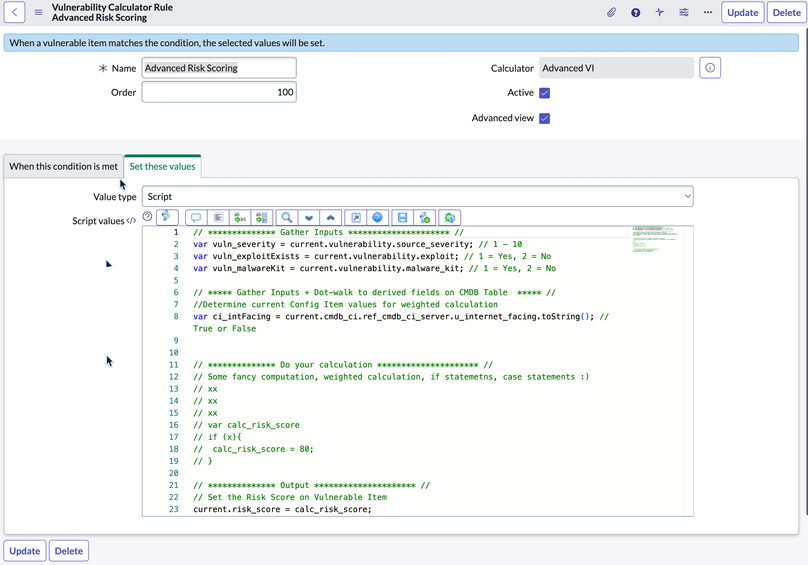Click the toggle comment speech bubble icon
808x565 pixels.
(196, 218)
